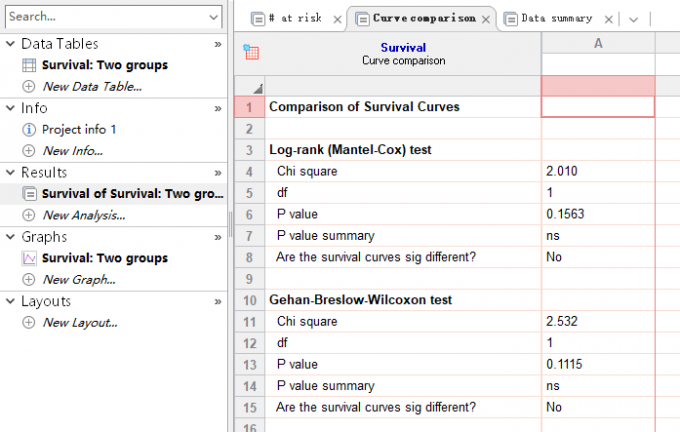Image resolution: width=680 pixels, height=432 pixels.
Task: Open the Survival: Two groups graph icon
Action: click(x=29, y=258)
